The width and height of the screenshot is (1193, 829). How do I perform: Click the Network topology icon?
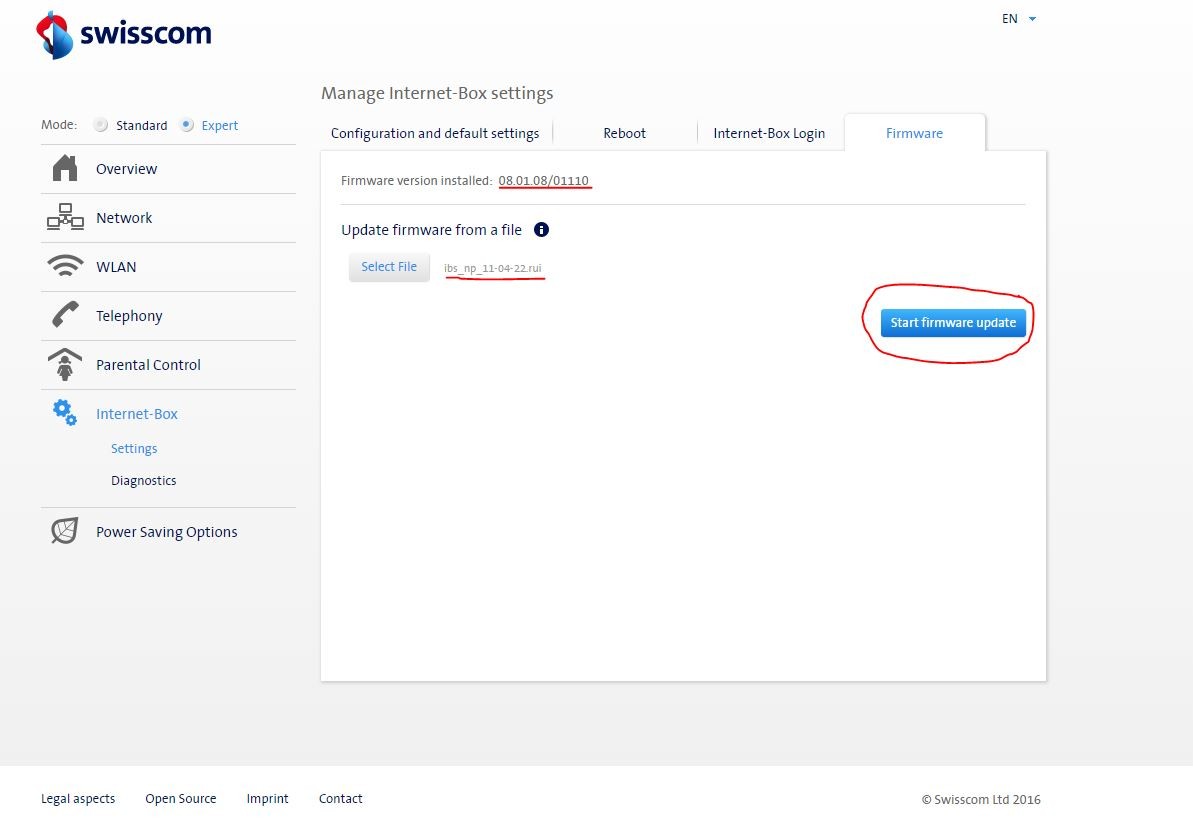[65, 218]
